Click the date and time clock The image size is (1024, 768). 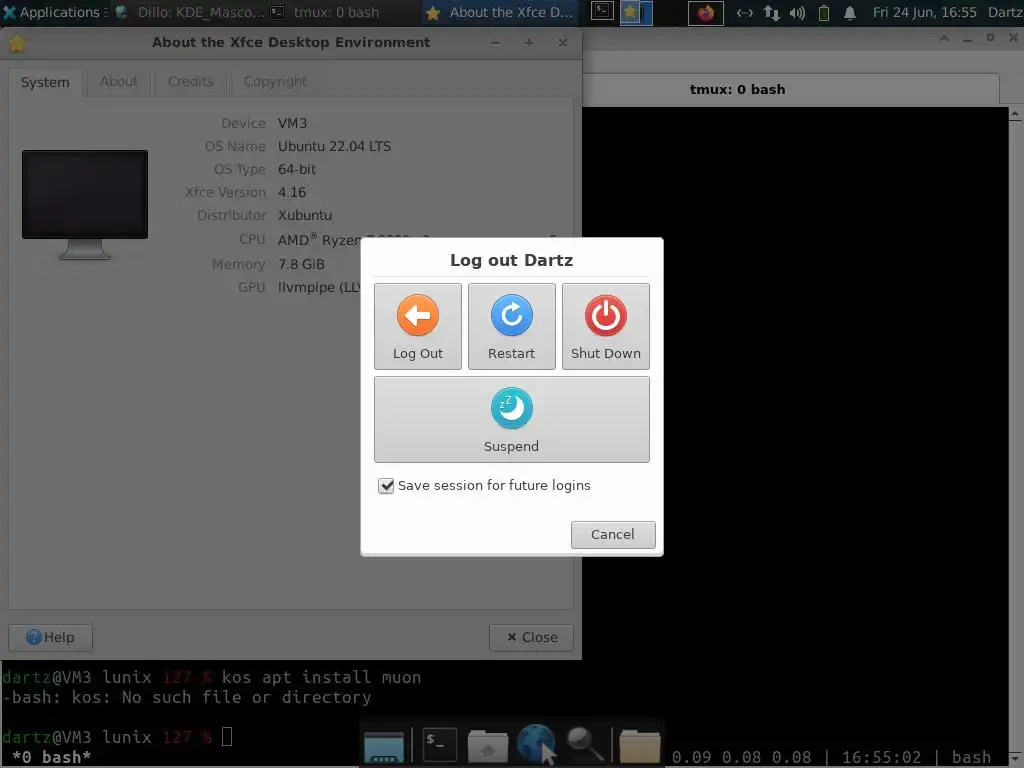(x=924, y=12)
